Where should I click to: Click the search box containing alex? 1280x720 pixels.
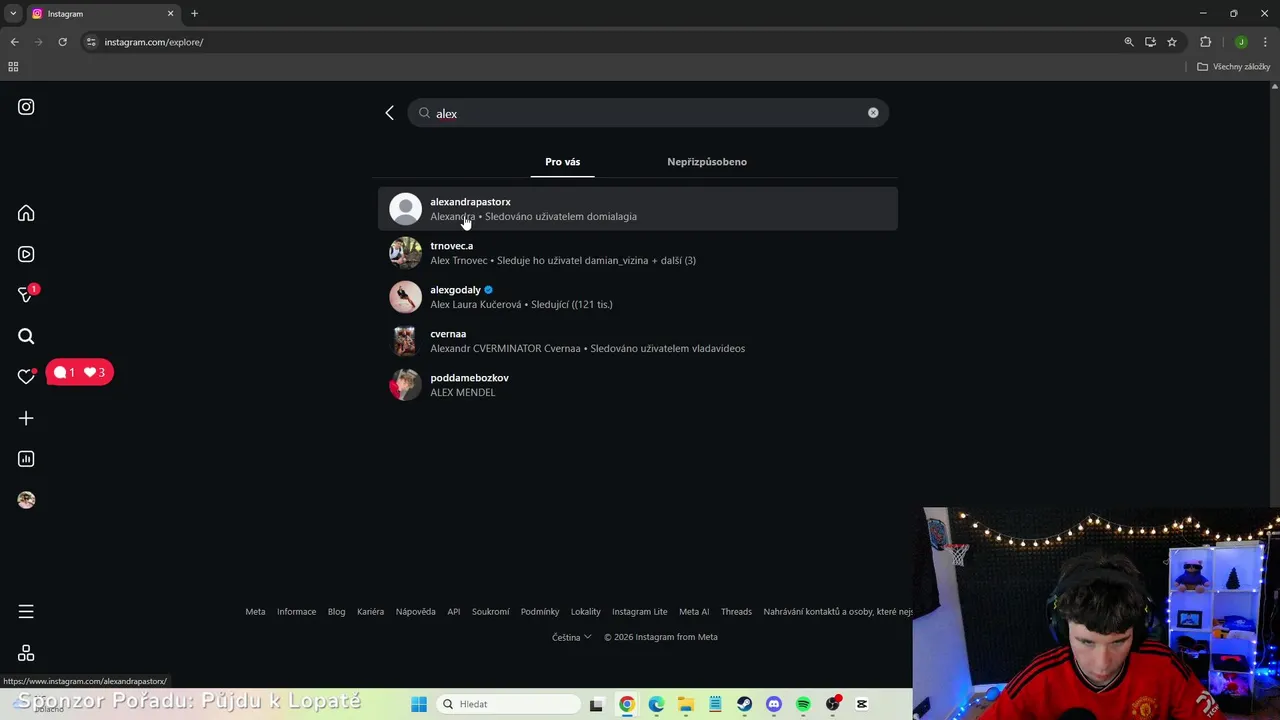coord(648,113)
